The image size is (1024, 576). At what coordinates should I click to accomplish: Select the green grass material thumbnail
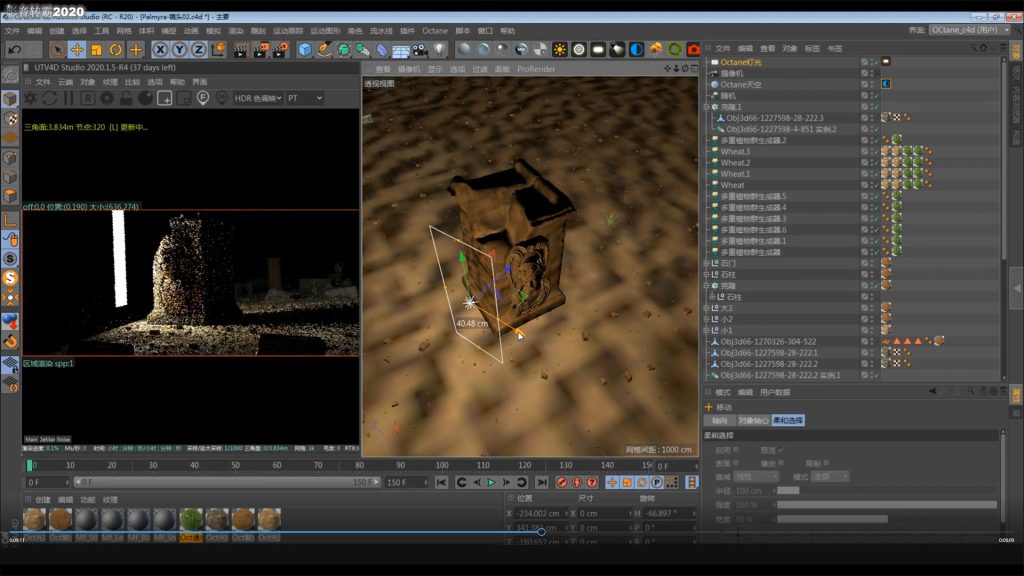pos(190,519)
